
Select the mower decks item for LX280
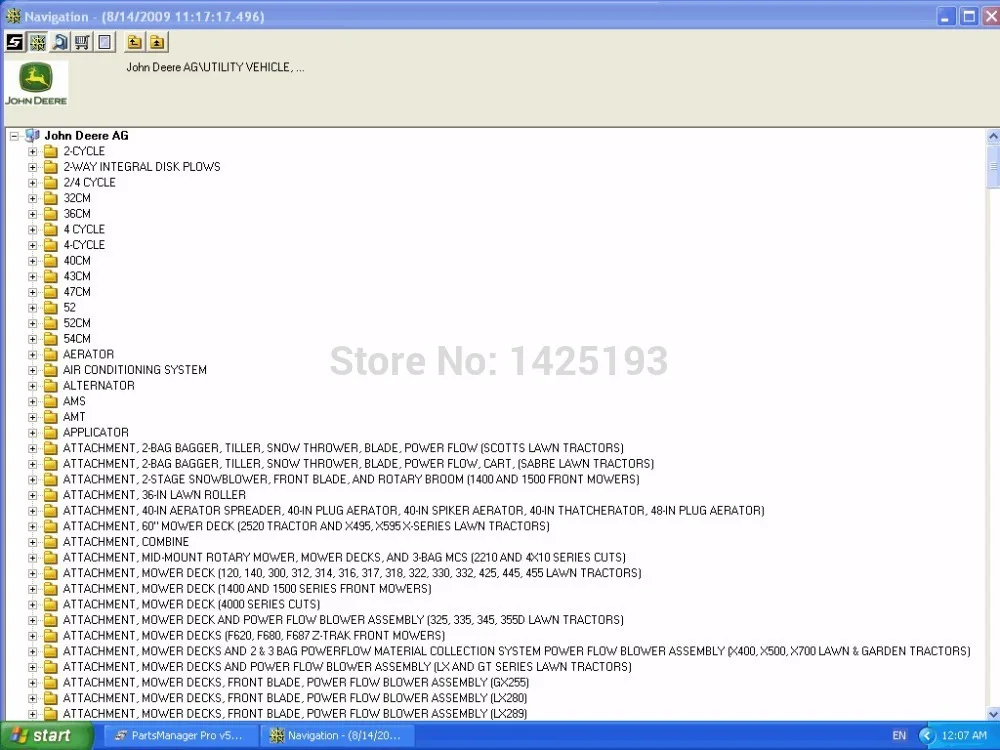[295, 698]
